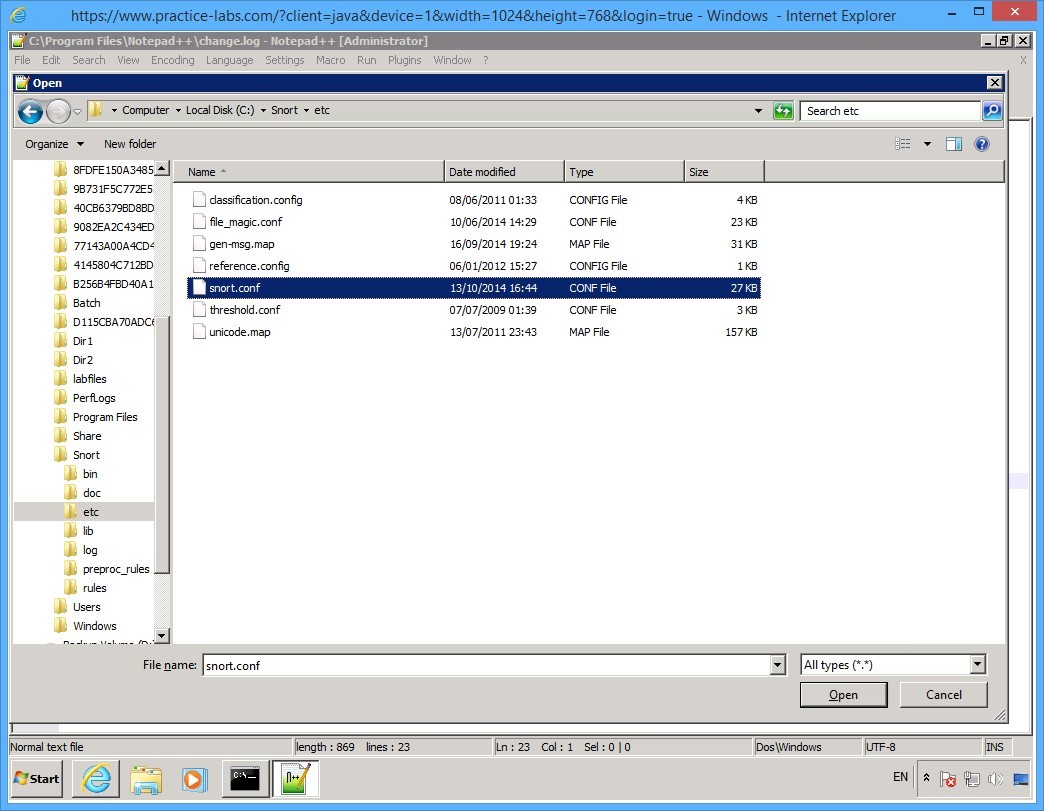This screenshot has width=1044, height=811.
Task: Click the back navigation arrow
Action: tap(30, 111)
